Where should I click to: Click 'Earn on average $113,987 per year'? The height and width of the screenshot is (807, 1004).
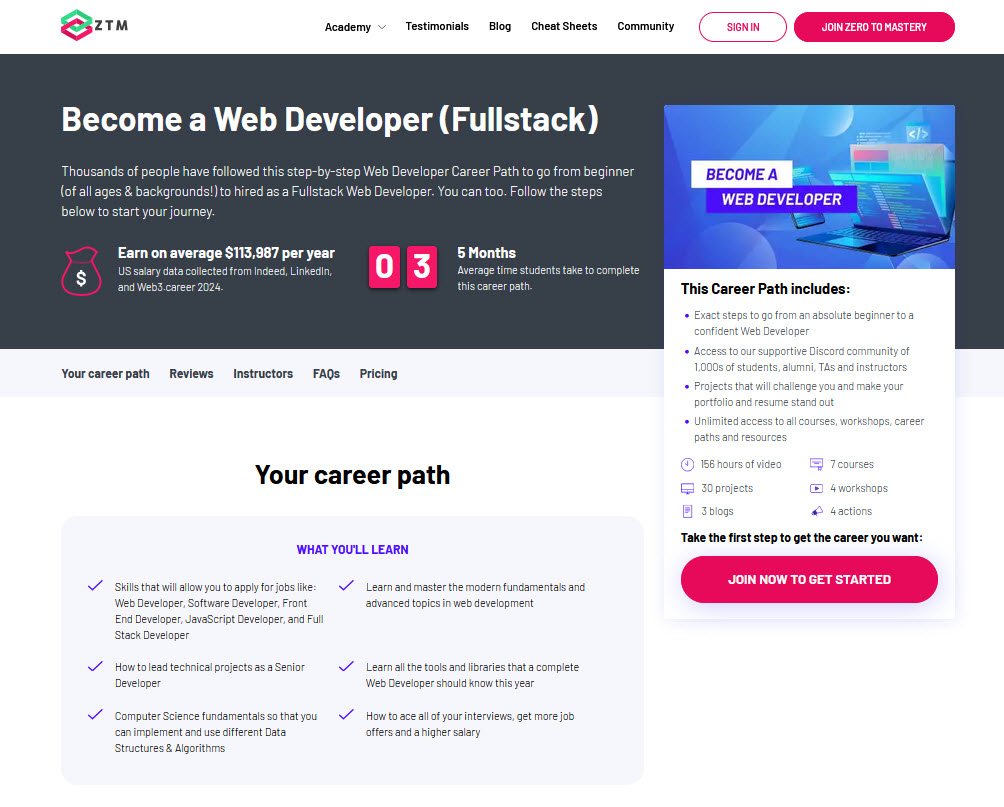click(x=226, y=253)
